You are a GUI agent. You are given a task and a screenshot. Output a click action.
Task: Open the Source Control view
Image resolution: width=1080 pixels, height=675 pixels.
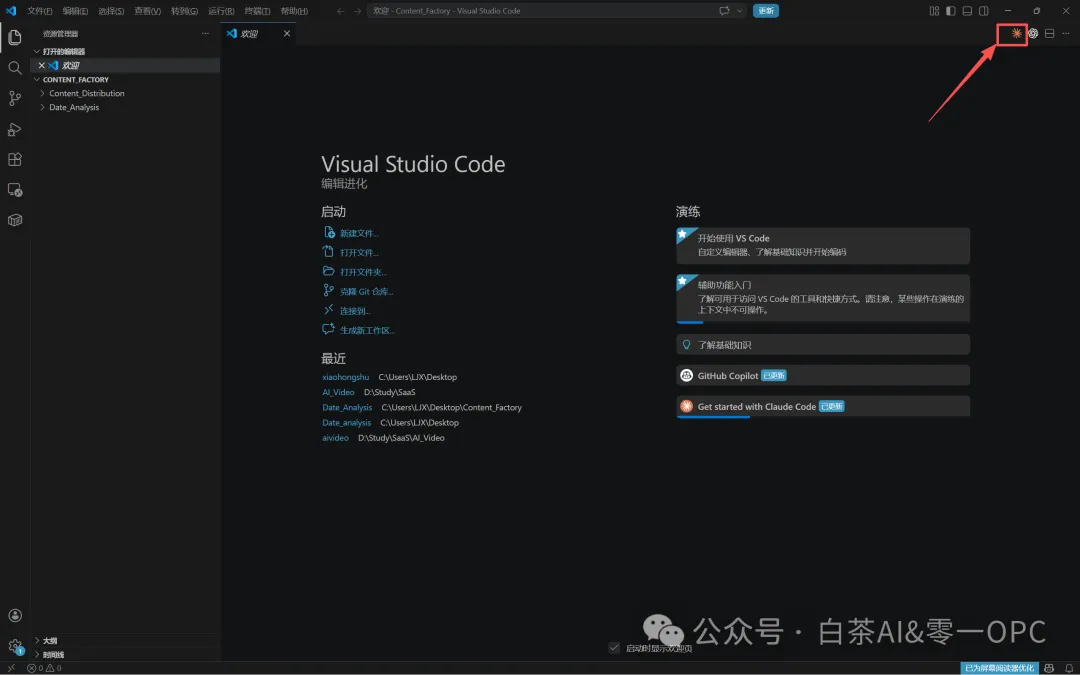point(14,98)
